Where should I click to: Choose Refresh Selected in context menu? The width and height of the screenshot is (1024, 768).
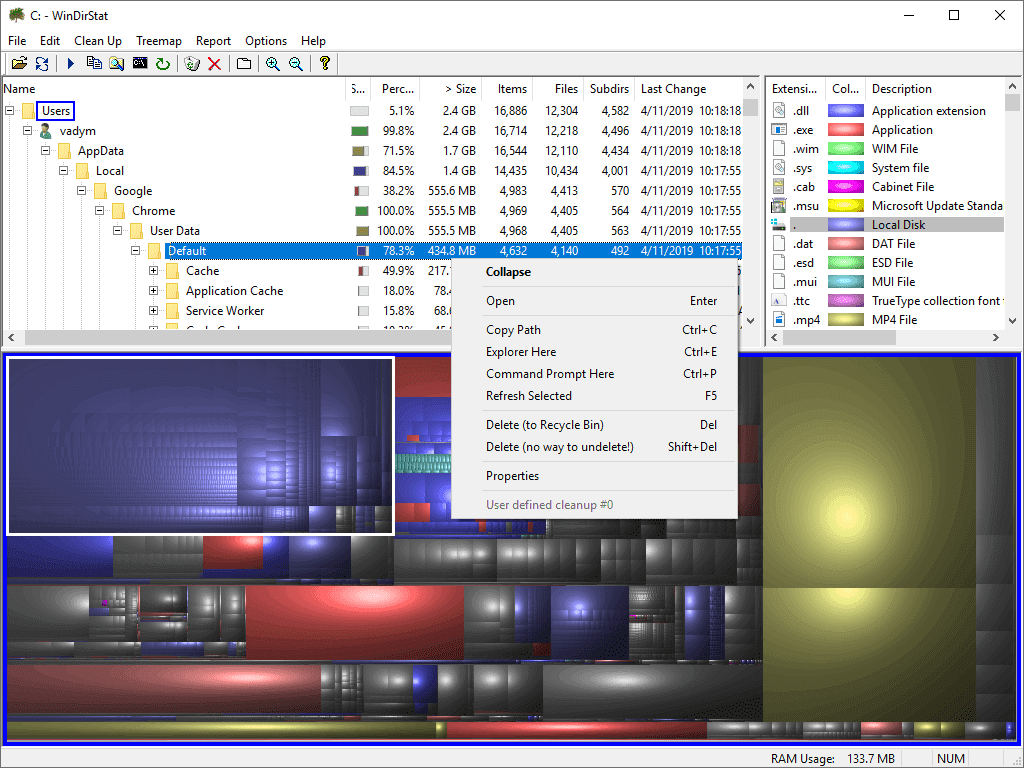[x=595, y=396]
